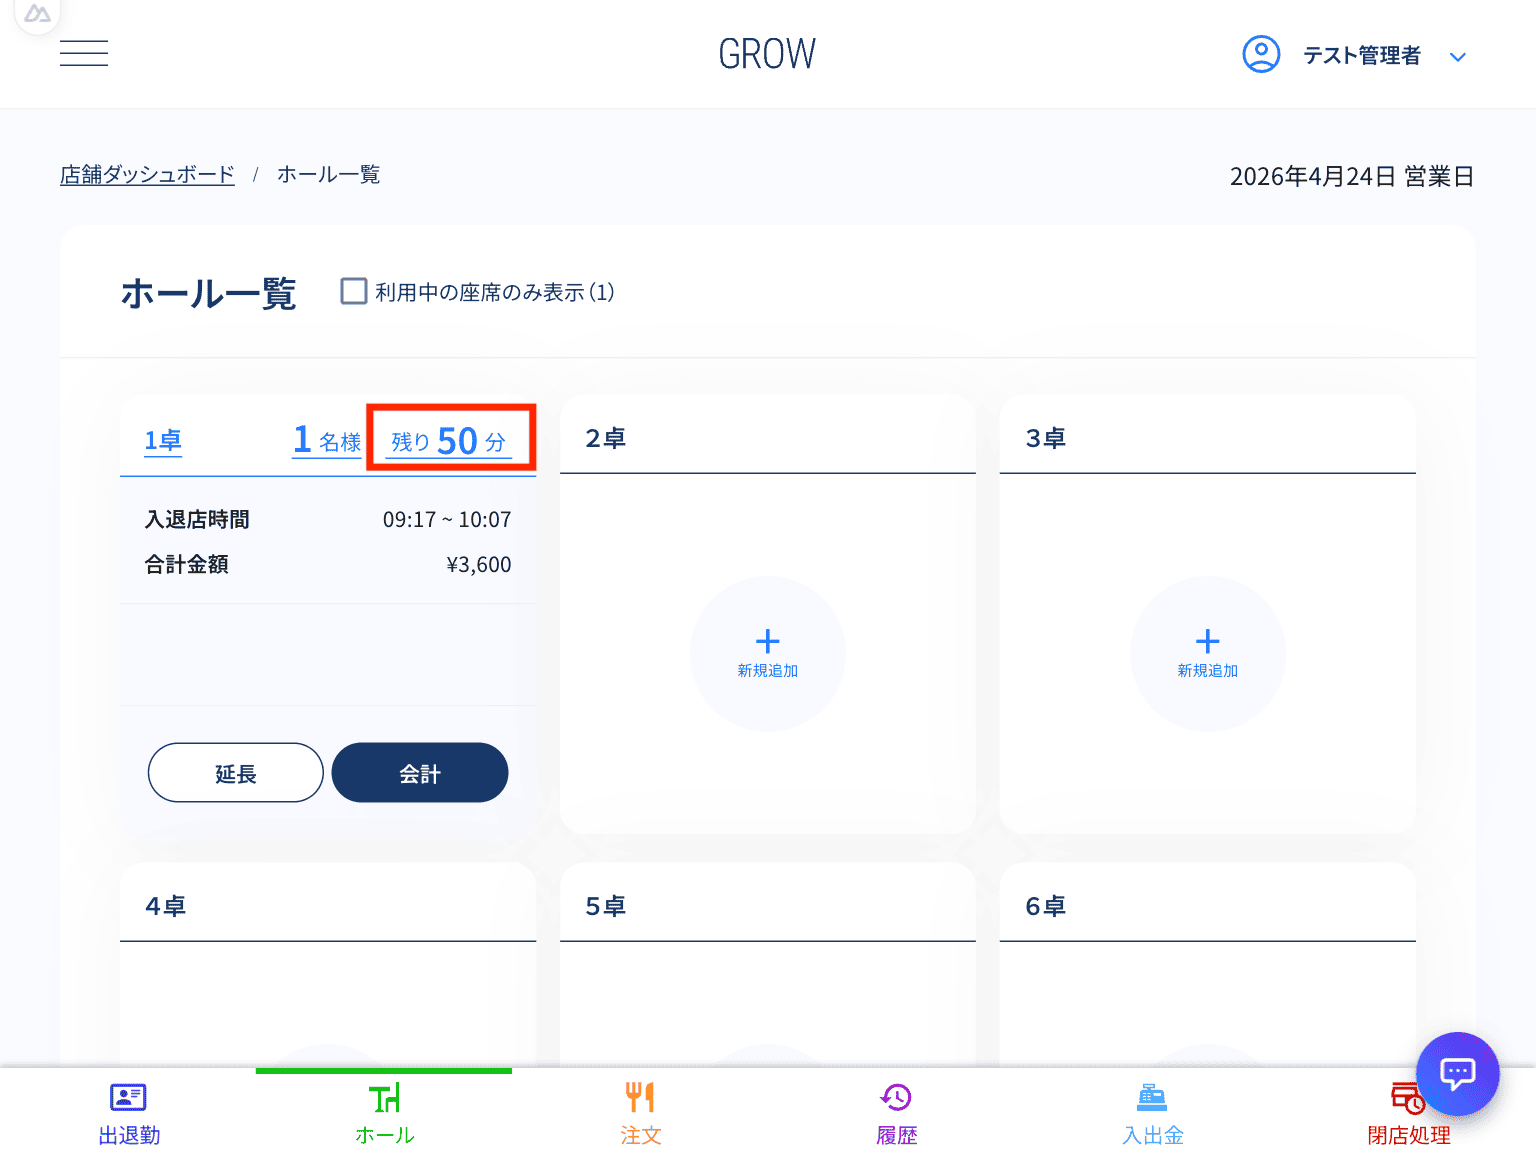Viewport: 1536px width, 1152px height.
Task: Click the ホール一覧 breadcrumb text
Action: coord(329,175)
